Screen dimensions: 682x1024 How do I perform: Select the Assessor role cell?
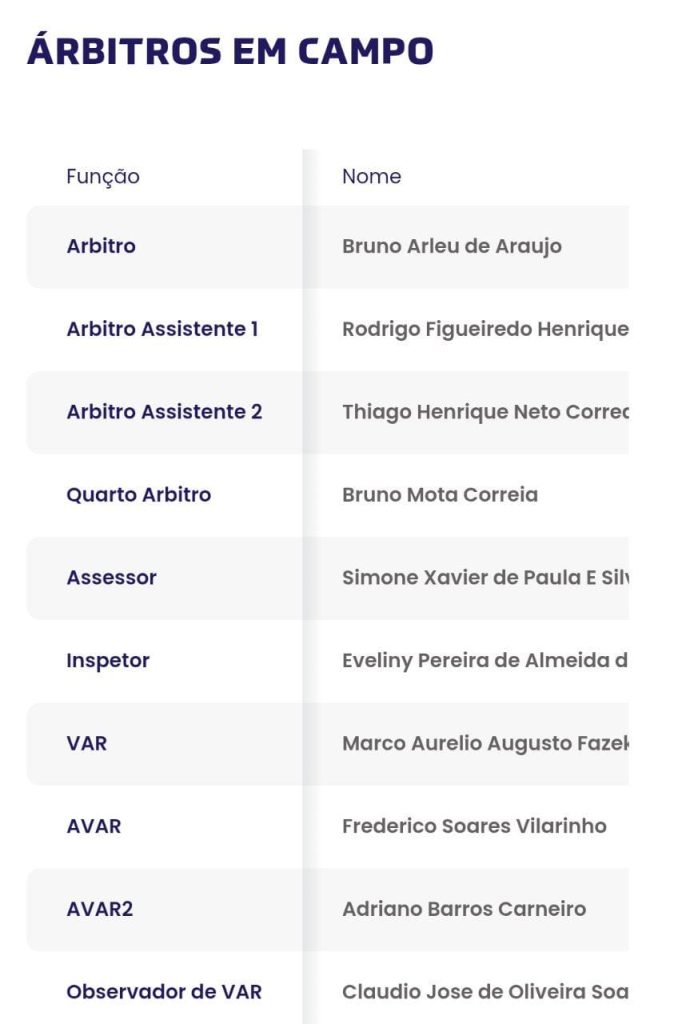coord(112,578)
